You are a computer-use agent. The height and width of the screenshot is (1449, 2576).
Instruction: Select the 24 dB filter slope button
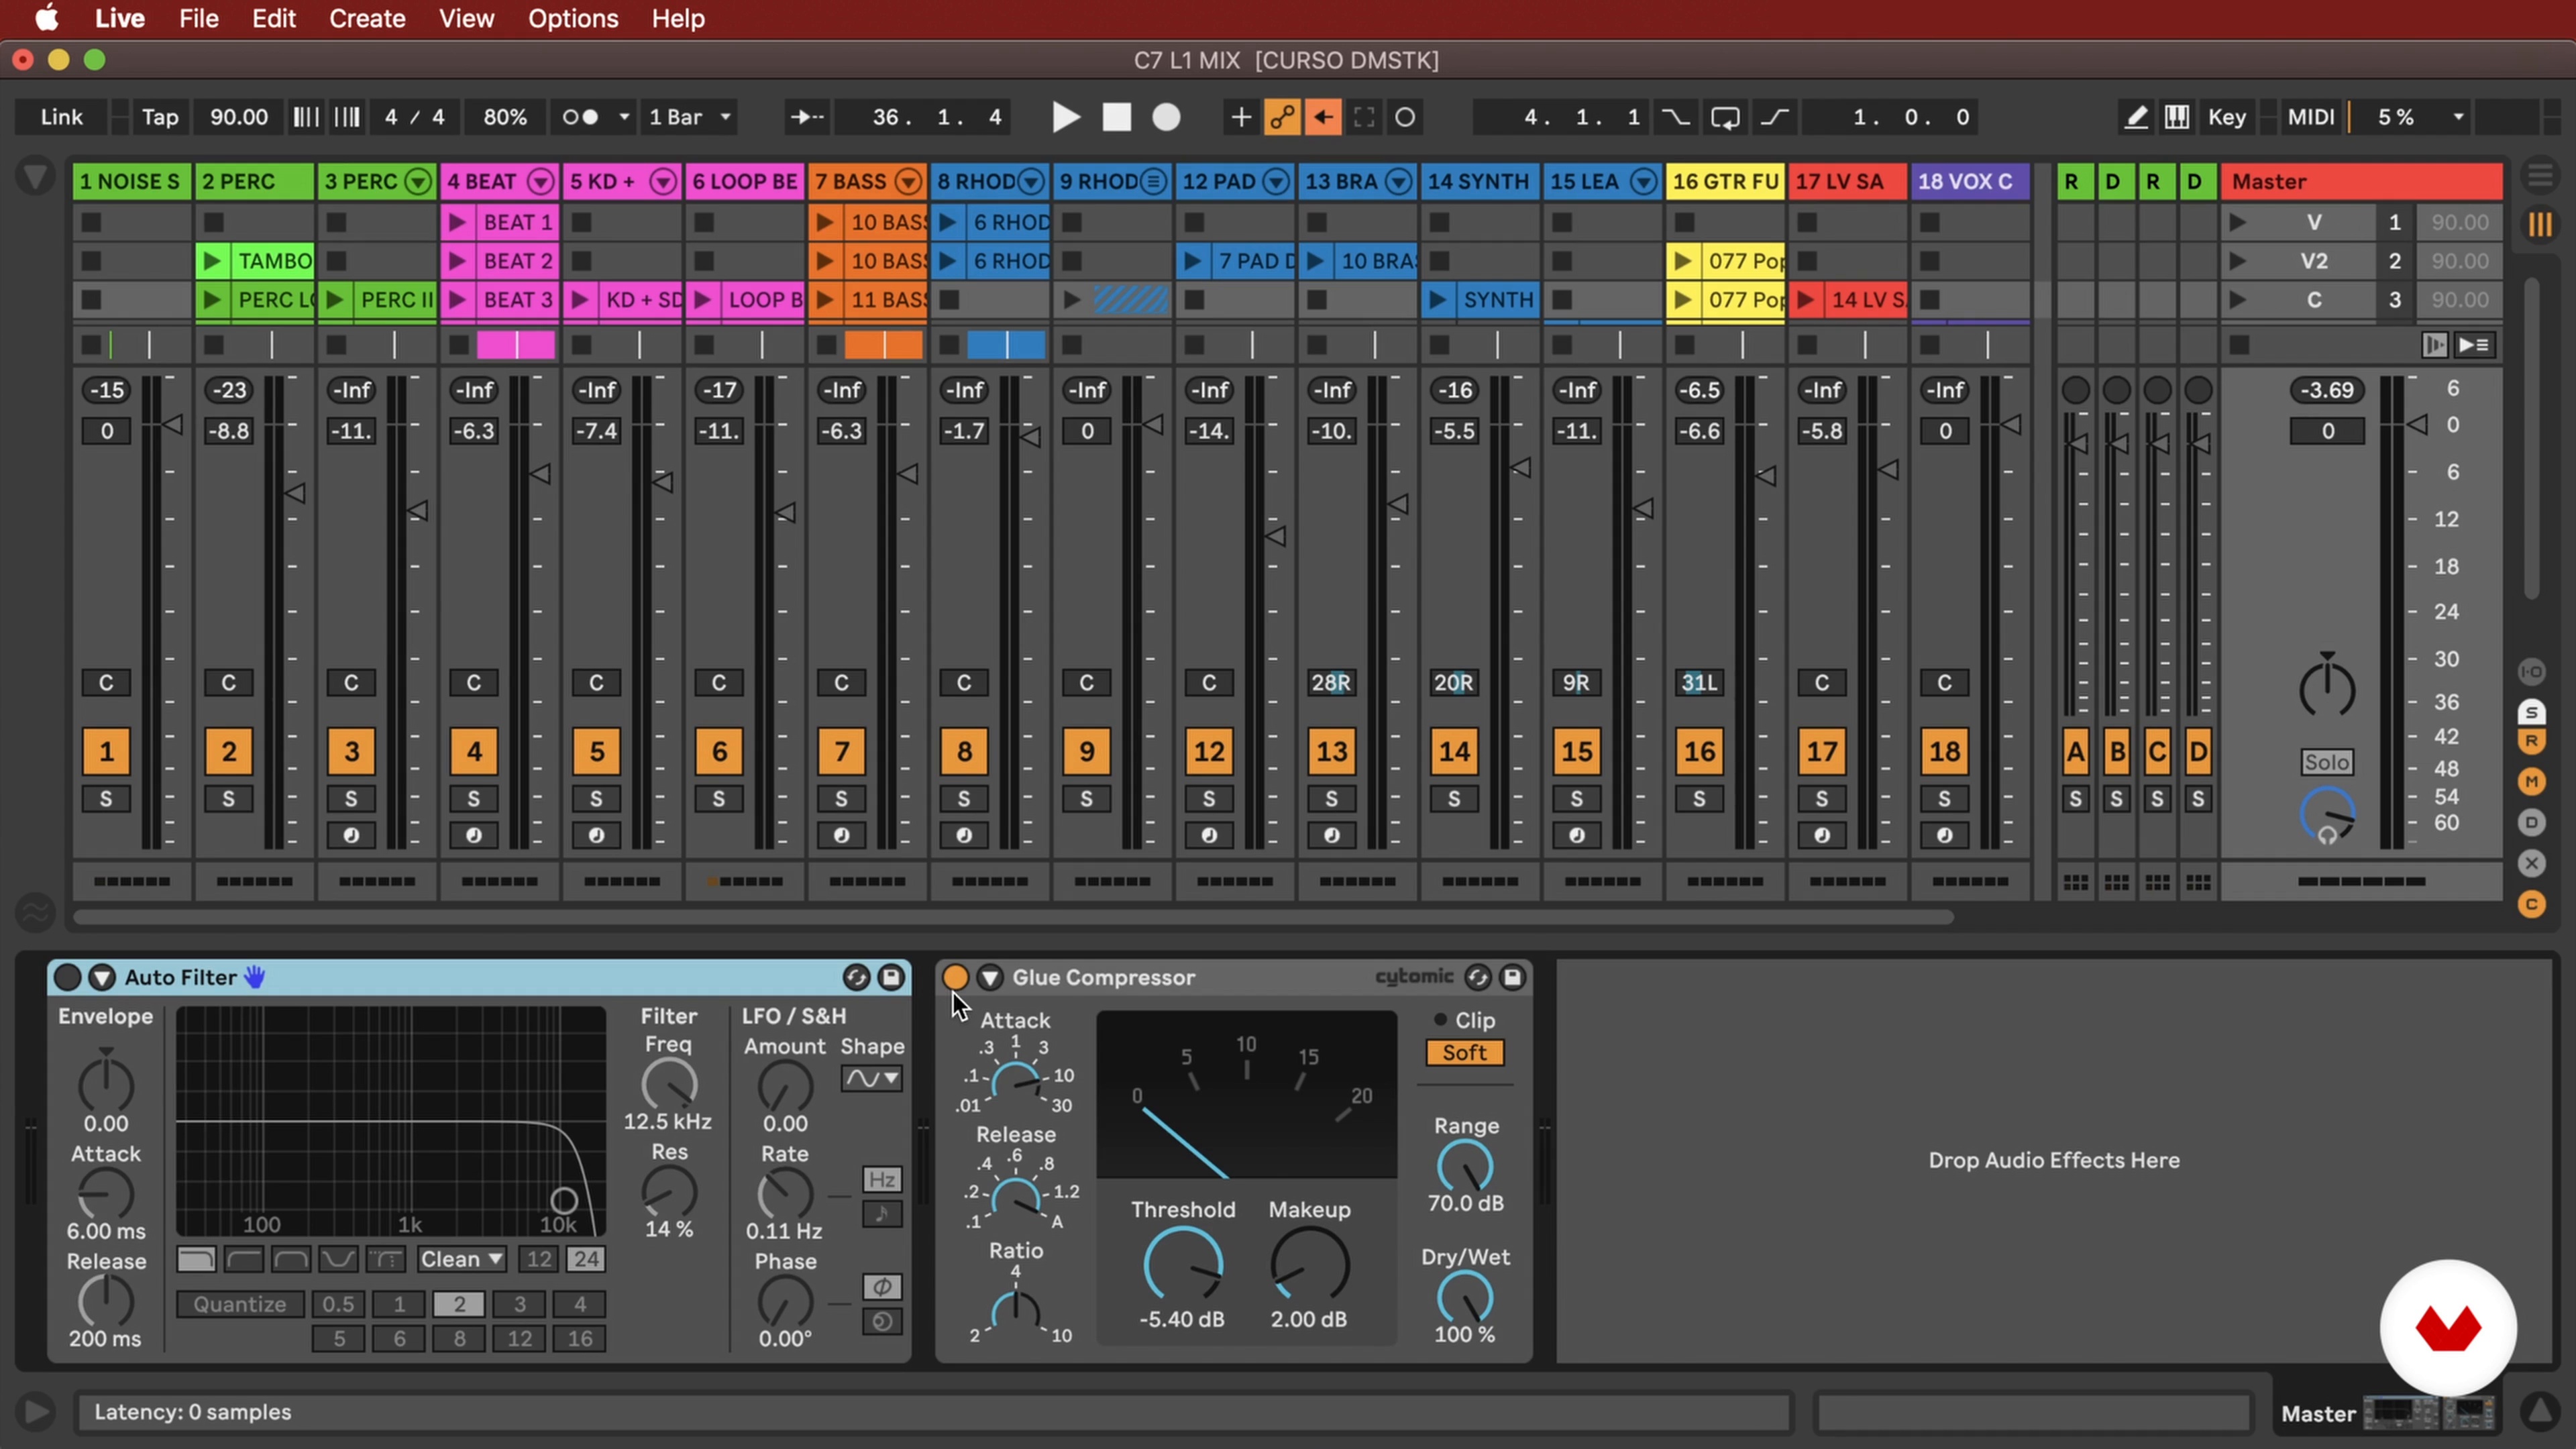[586, 1259]
